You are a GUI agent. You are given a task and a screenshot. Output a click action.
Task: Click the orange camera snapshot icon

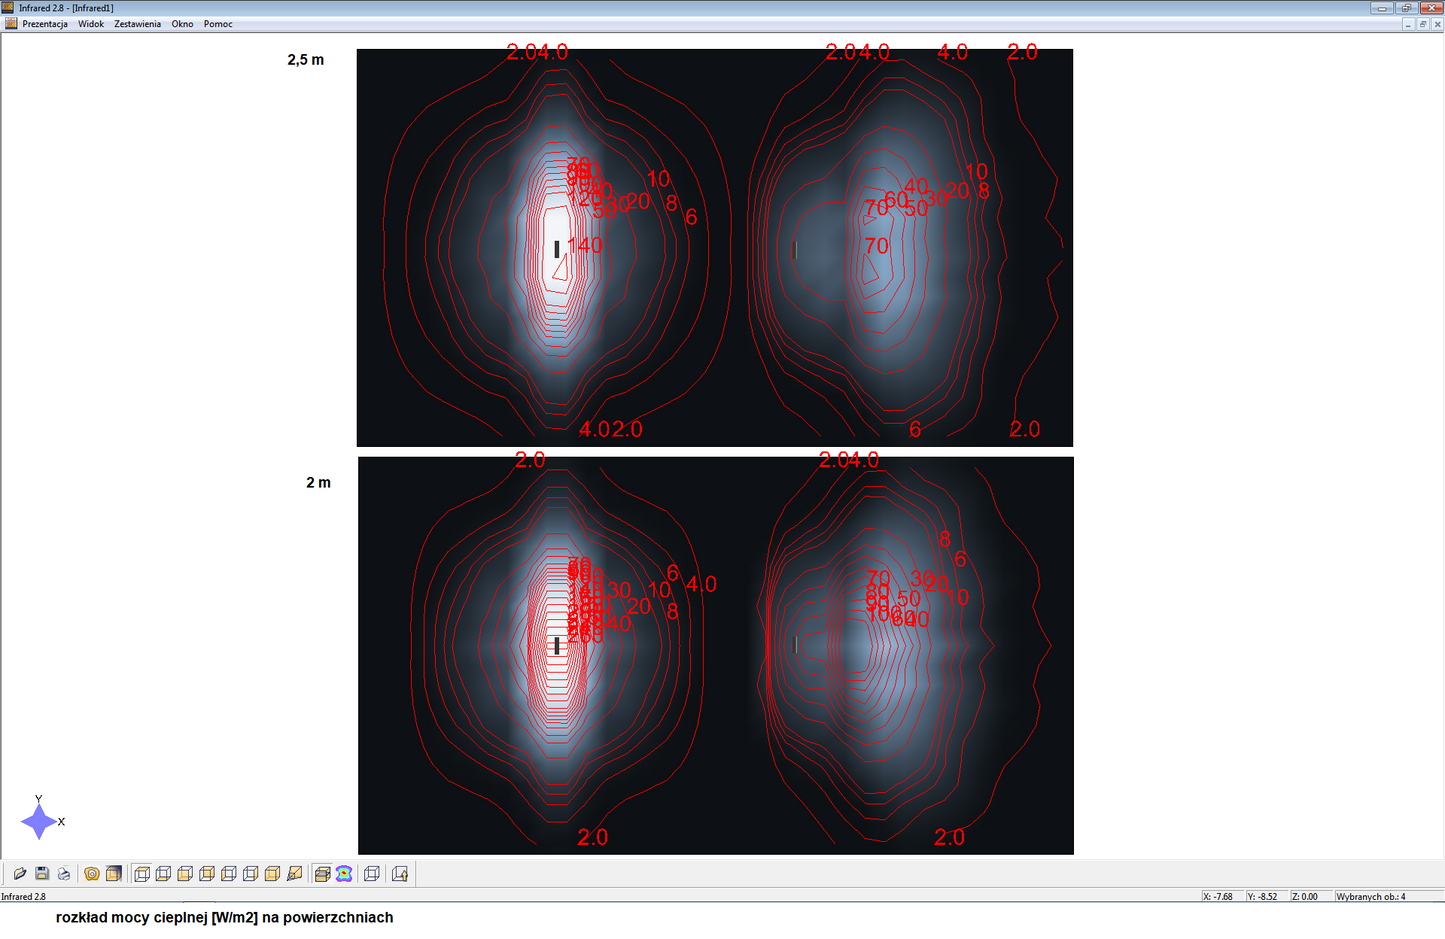[x=92, y=874]
